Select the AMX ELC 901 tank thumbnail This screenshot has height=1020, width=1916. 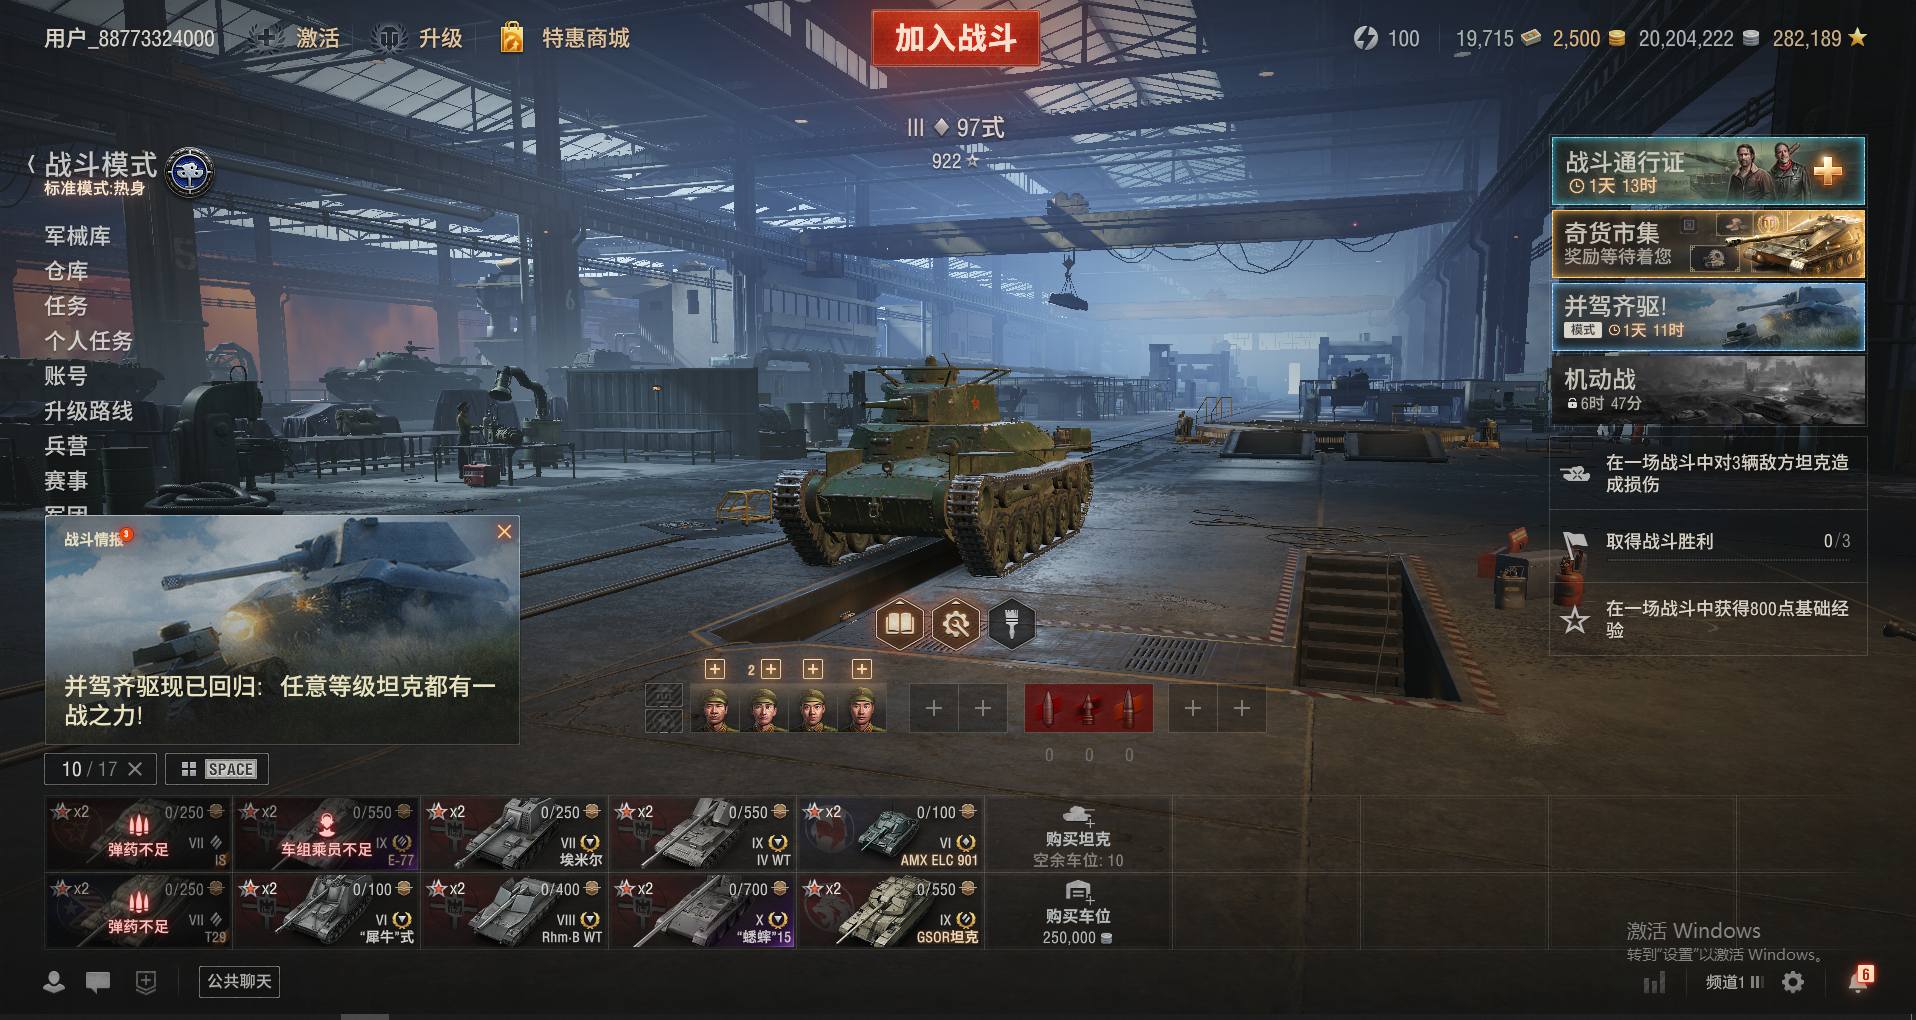pos(892,833)
